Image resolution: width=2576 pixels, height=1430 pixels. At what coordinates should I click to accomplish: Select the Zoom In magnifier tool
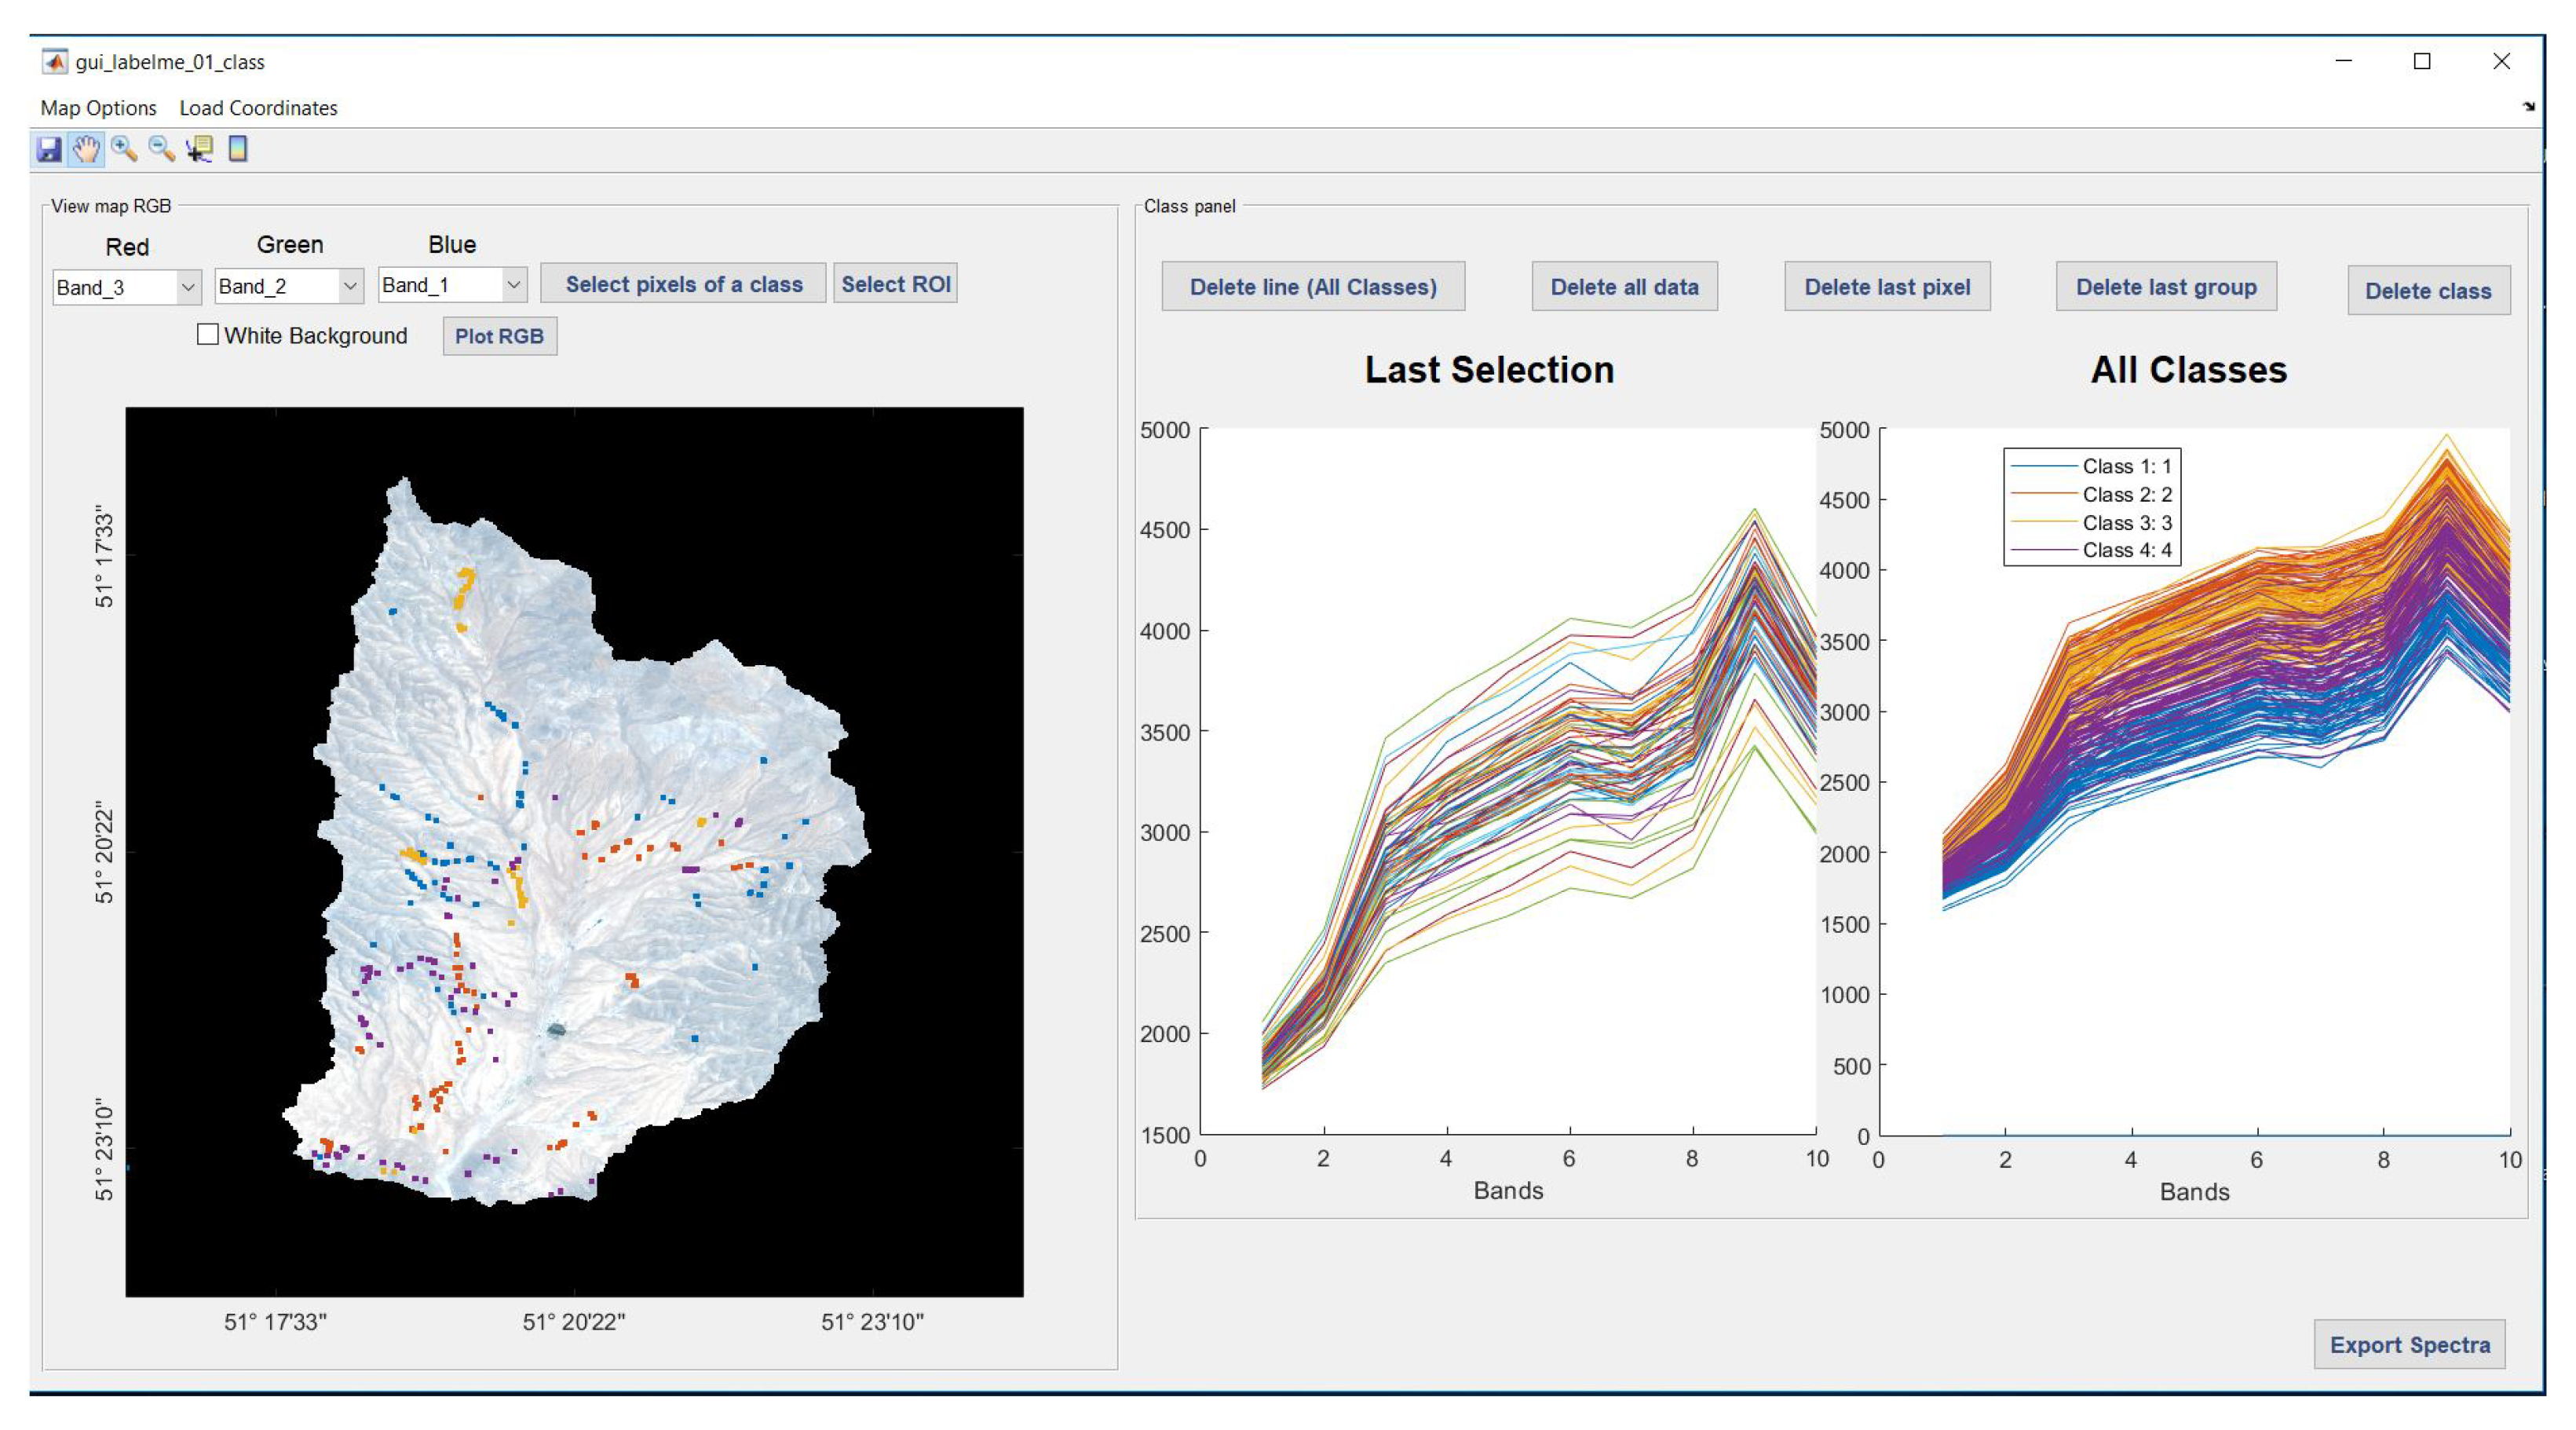[124, 150]
